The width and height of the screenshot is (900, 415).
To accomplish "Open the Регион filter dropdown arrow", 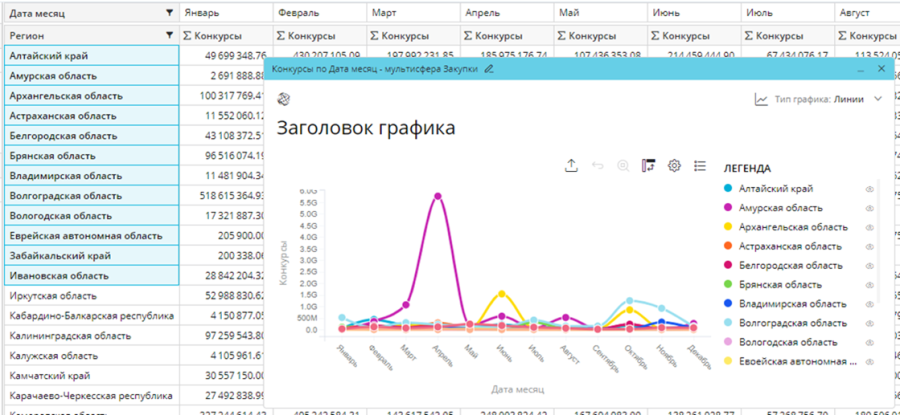I will [168, 35].
